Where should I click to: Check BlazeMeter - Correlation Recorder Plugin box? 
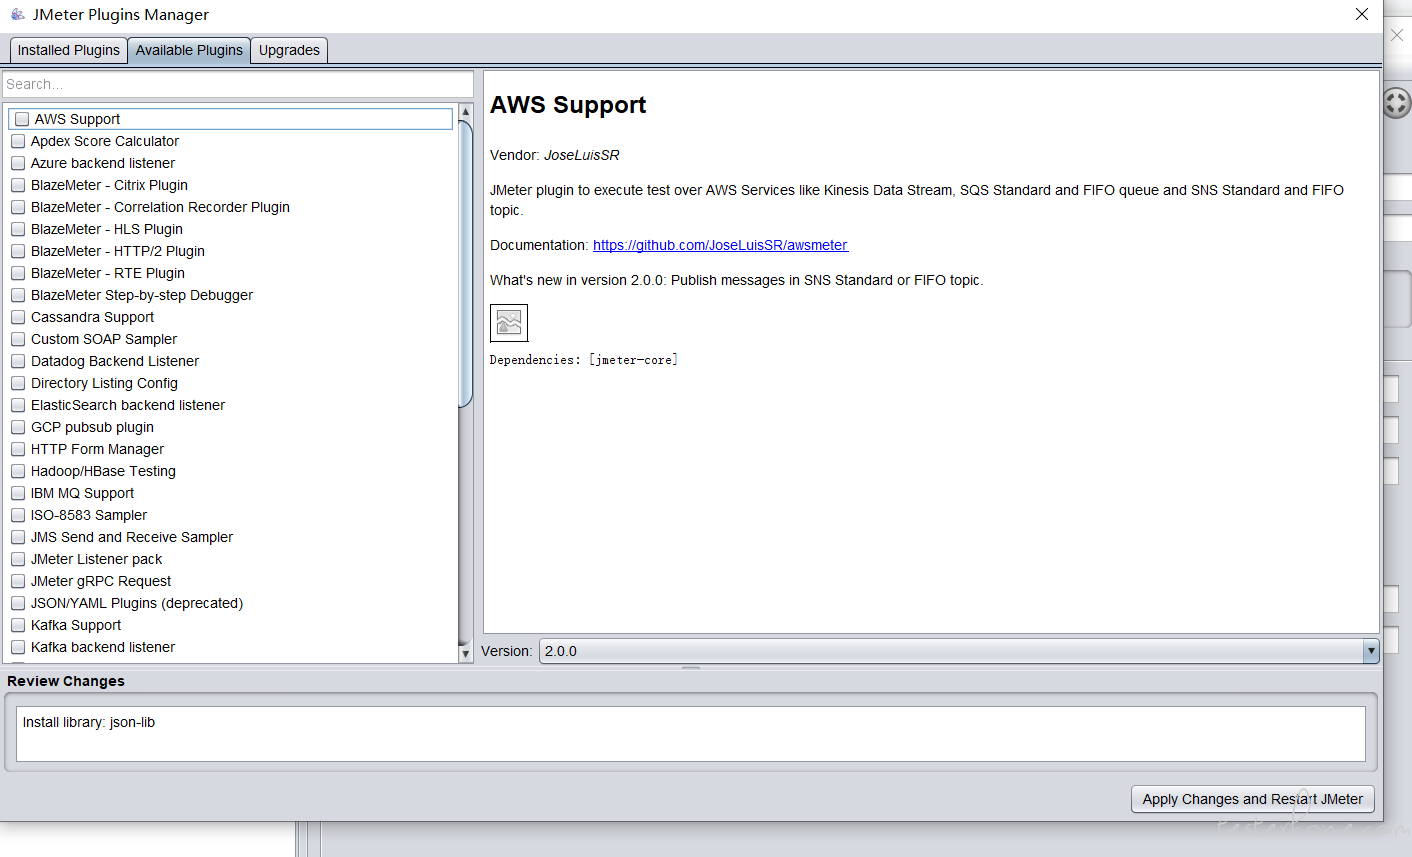[x=18, y=207]
